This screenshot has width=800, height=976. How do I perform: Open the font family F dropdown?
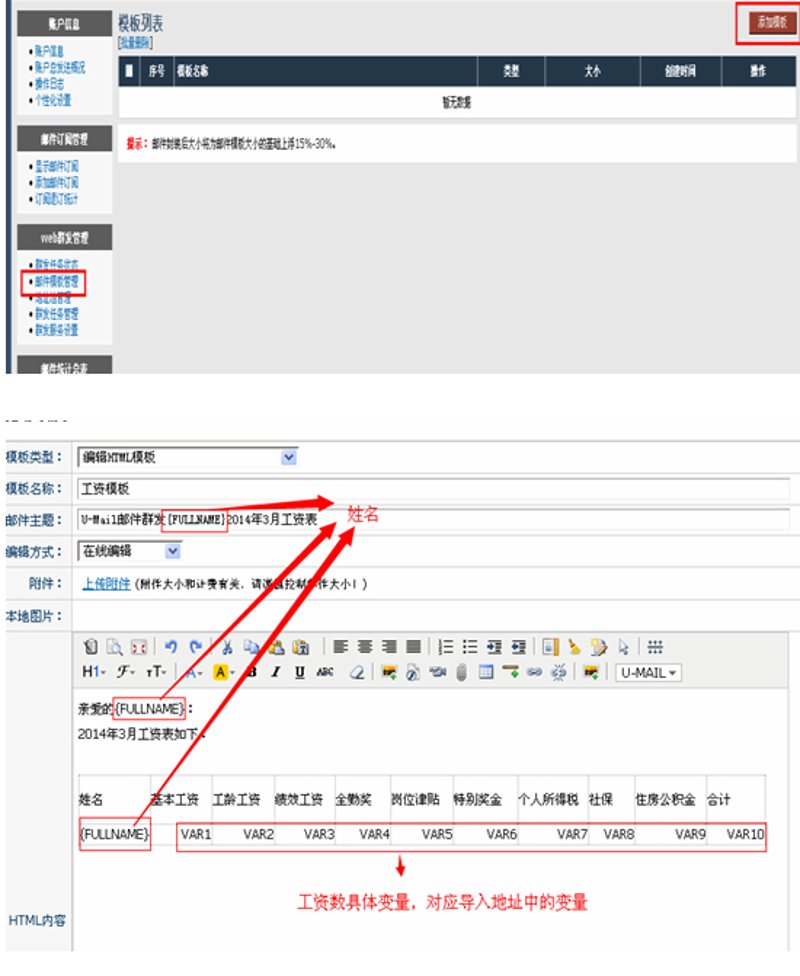126,672
